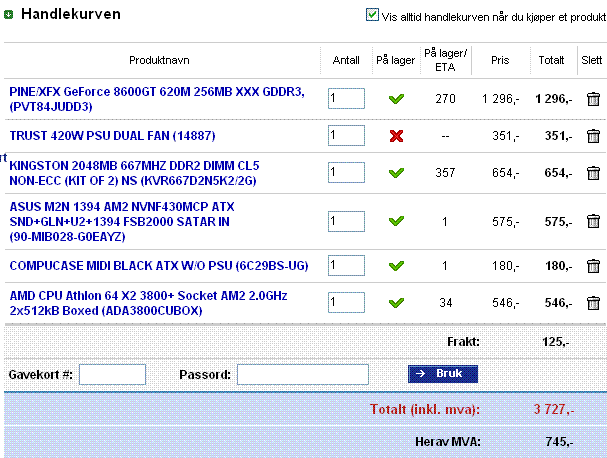The height and width of the screenshot is (458, 607).
Task: Click stock count 357 for KINGSTON
Action: 445,173
